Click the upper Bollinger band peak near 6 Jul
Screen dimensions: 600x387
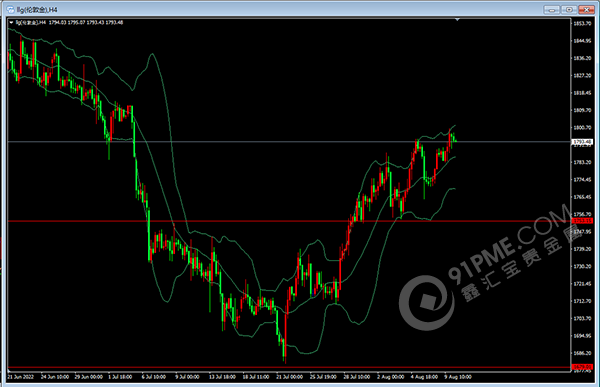tap(152, 54)
